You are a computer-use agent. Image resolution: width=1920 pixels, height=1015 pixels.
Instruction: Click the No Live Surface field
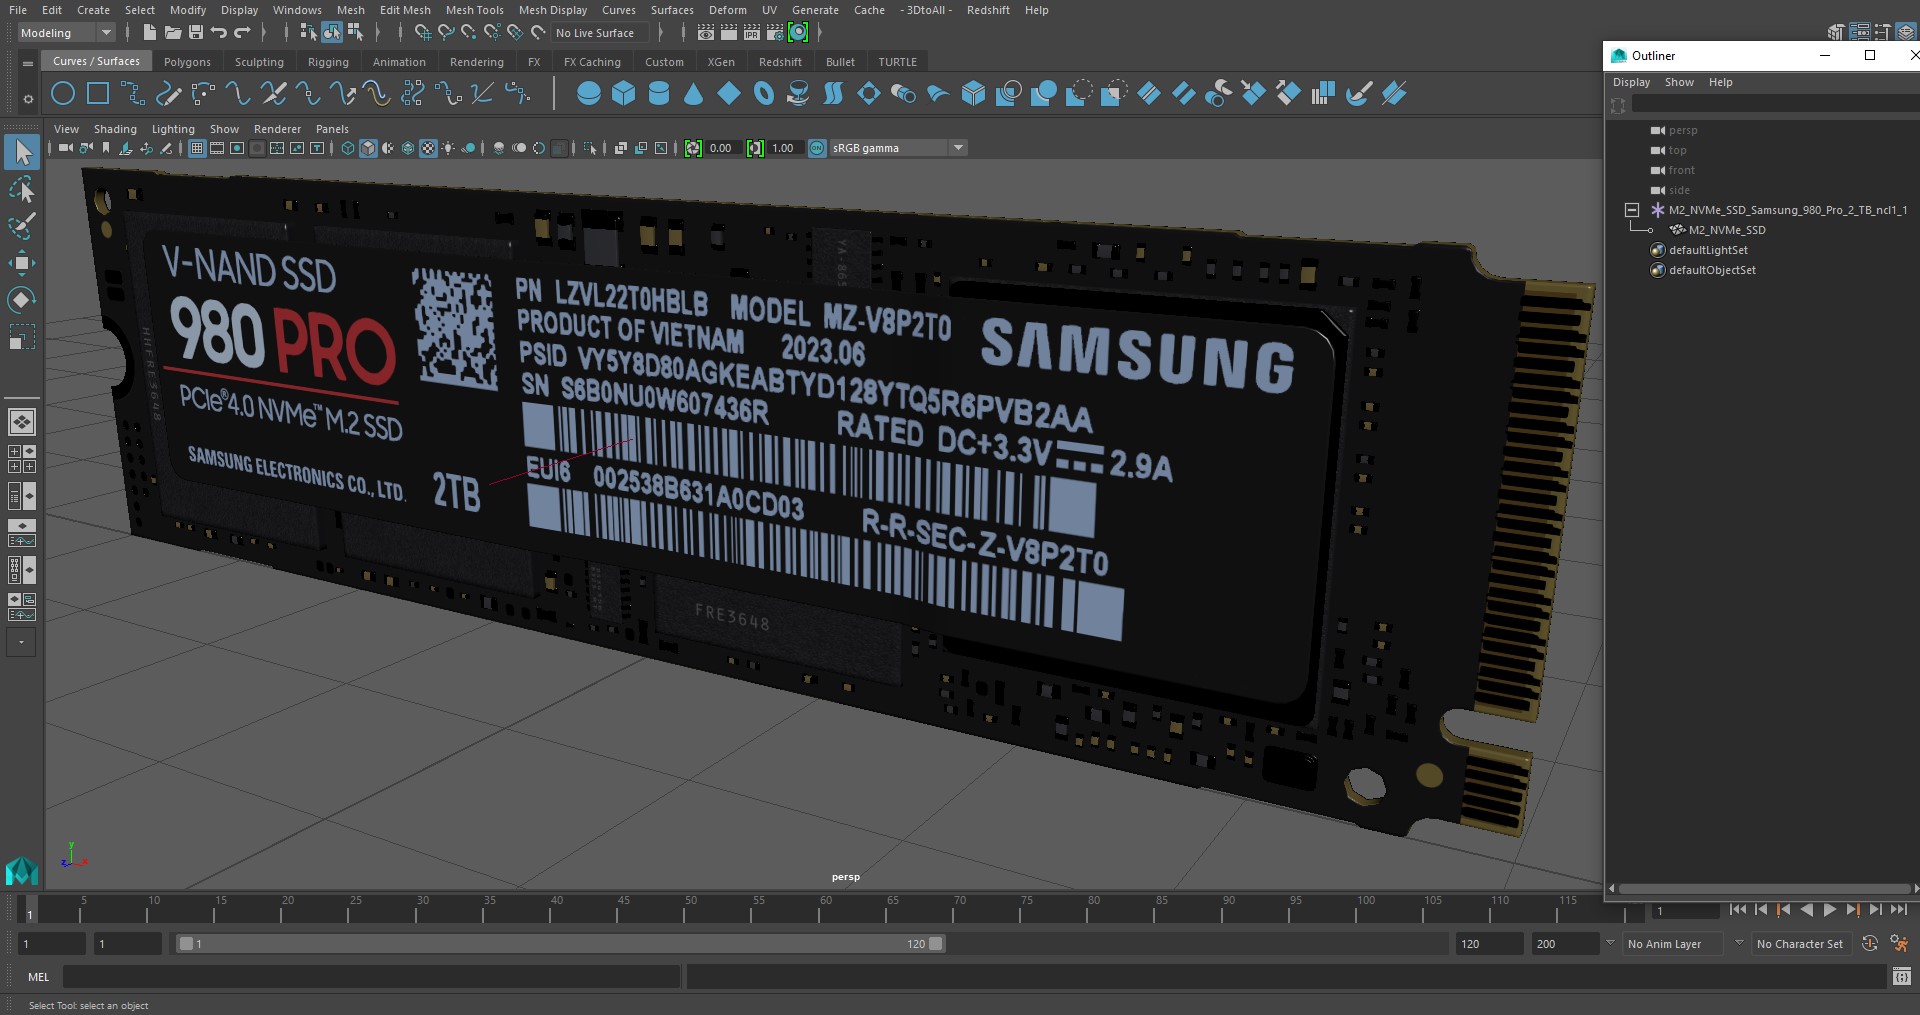click(599, 33)
